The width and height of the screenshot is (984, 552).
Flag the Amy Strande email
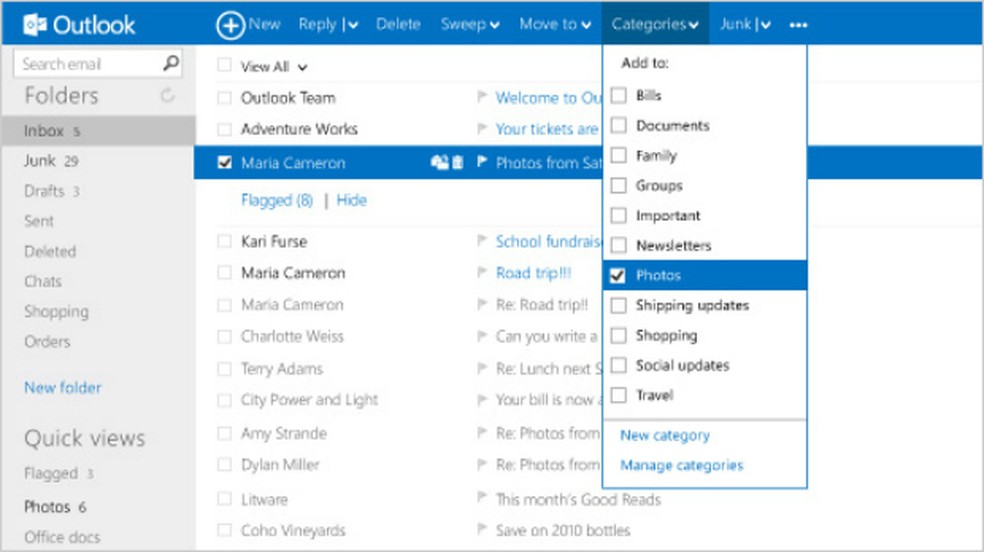click(x=482, y=432)
